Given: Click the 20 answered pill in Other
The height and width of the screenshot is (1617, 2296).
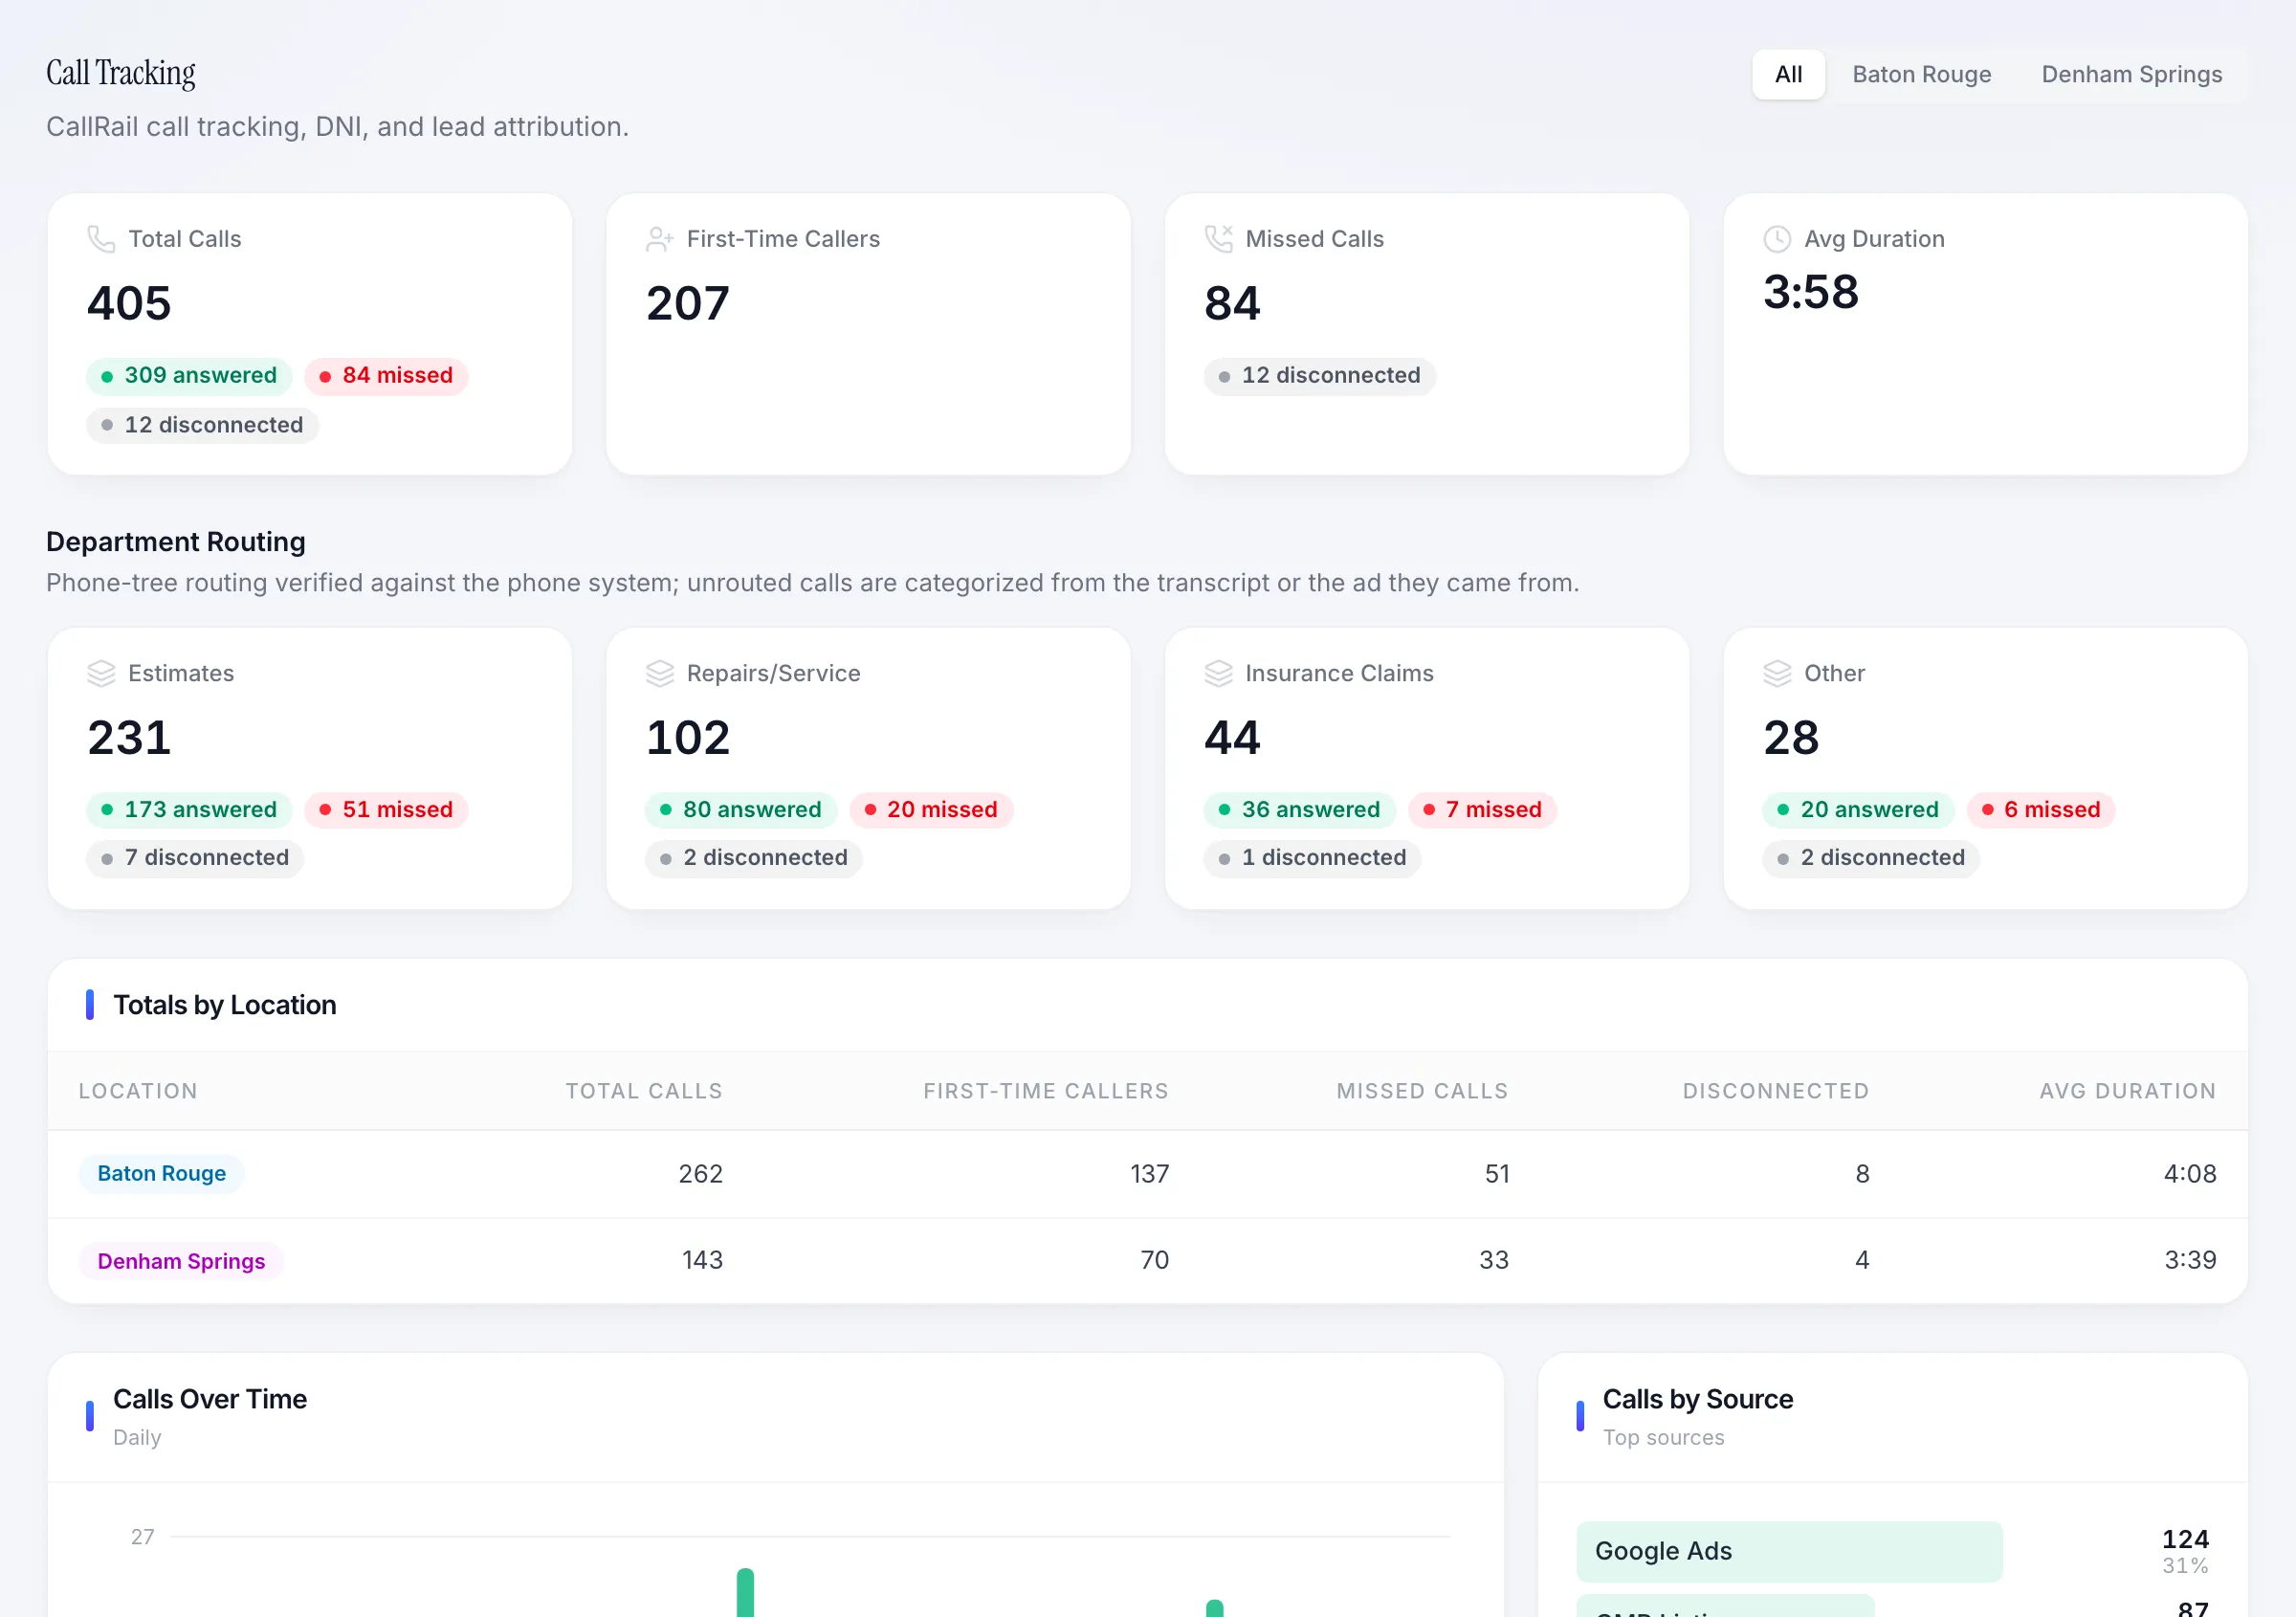Looking at the screenshot, I should [1858, 810].
